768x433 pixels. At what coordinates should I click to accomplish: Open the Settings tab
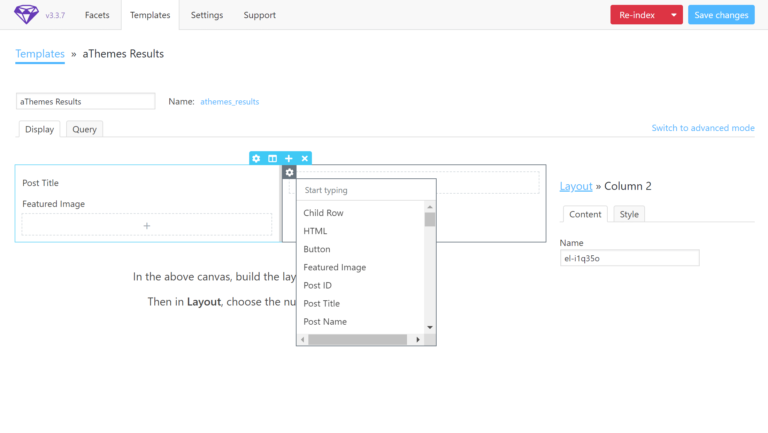(207, 15)
